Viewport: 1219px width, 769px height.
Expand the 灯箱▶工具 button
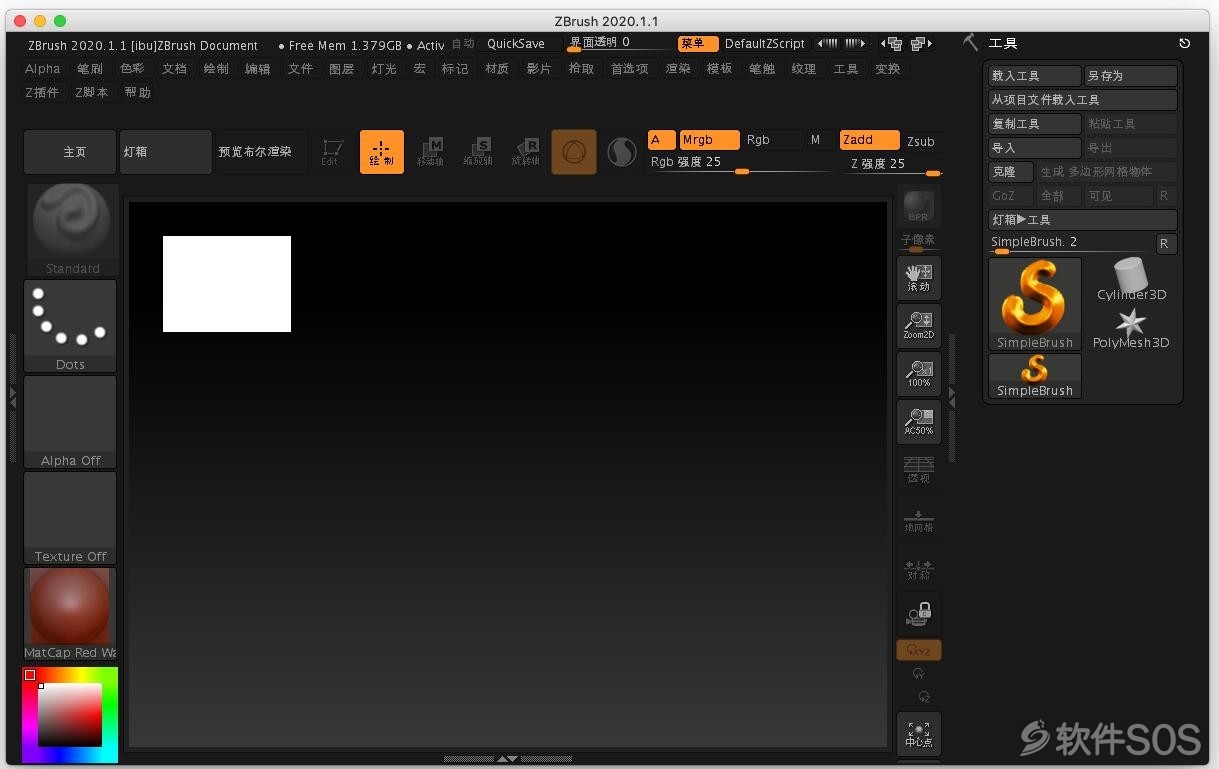[x=1083, y=220]
